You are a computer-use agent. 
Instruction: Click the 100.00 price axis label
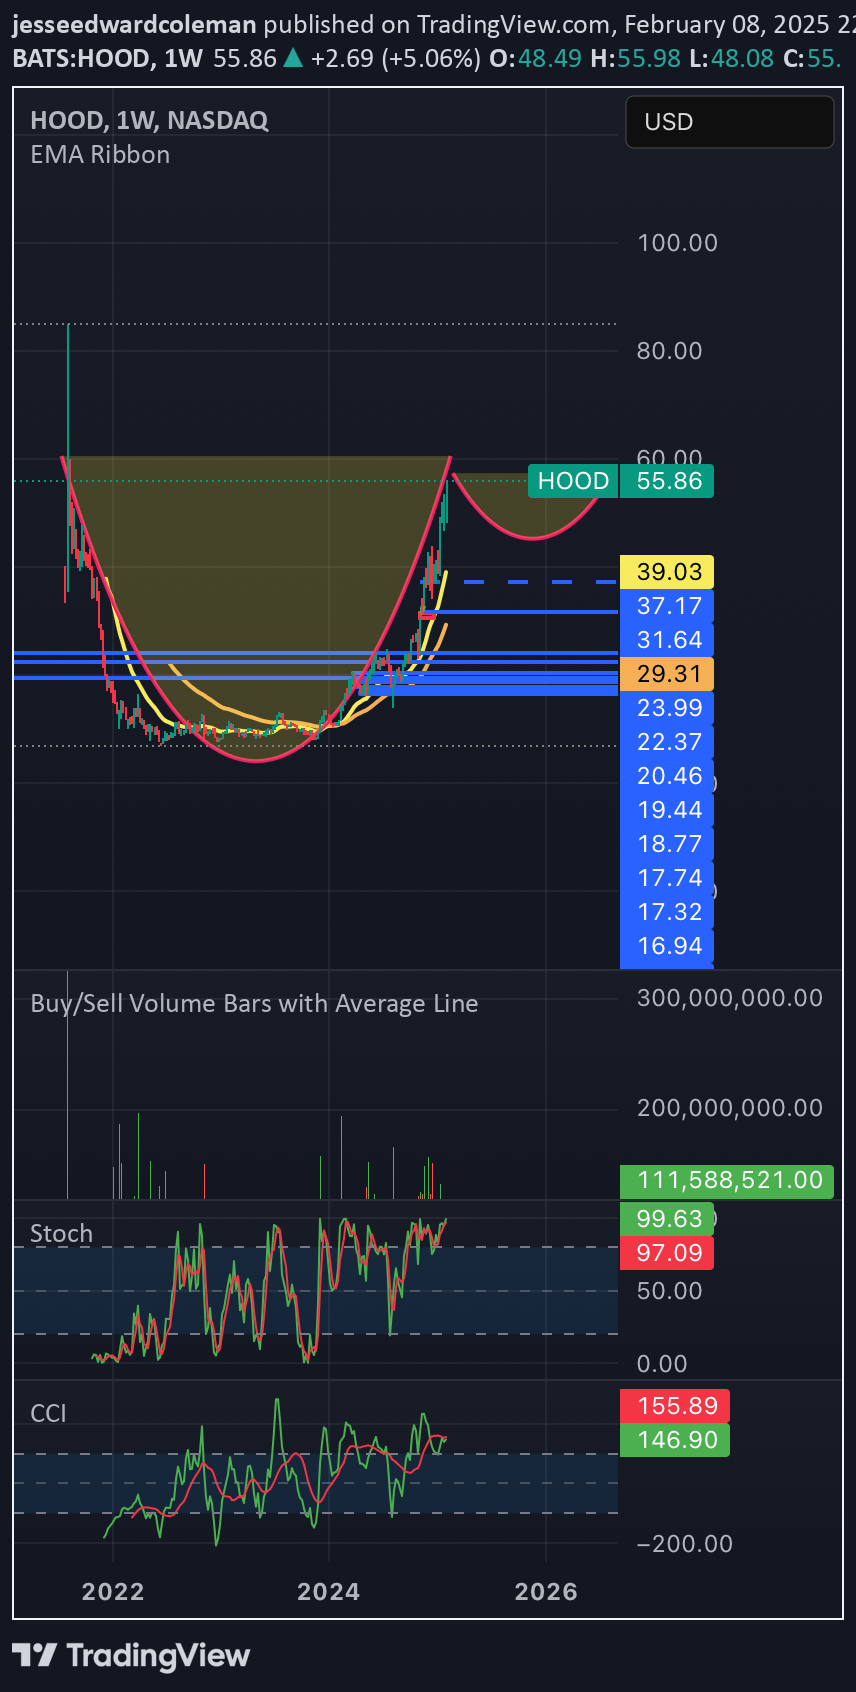coord(677,243)
